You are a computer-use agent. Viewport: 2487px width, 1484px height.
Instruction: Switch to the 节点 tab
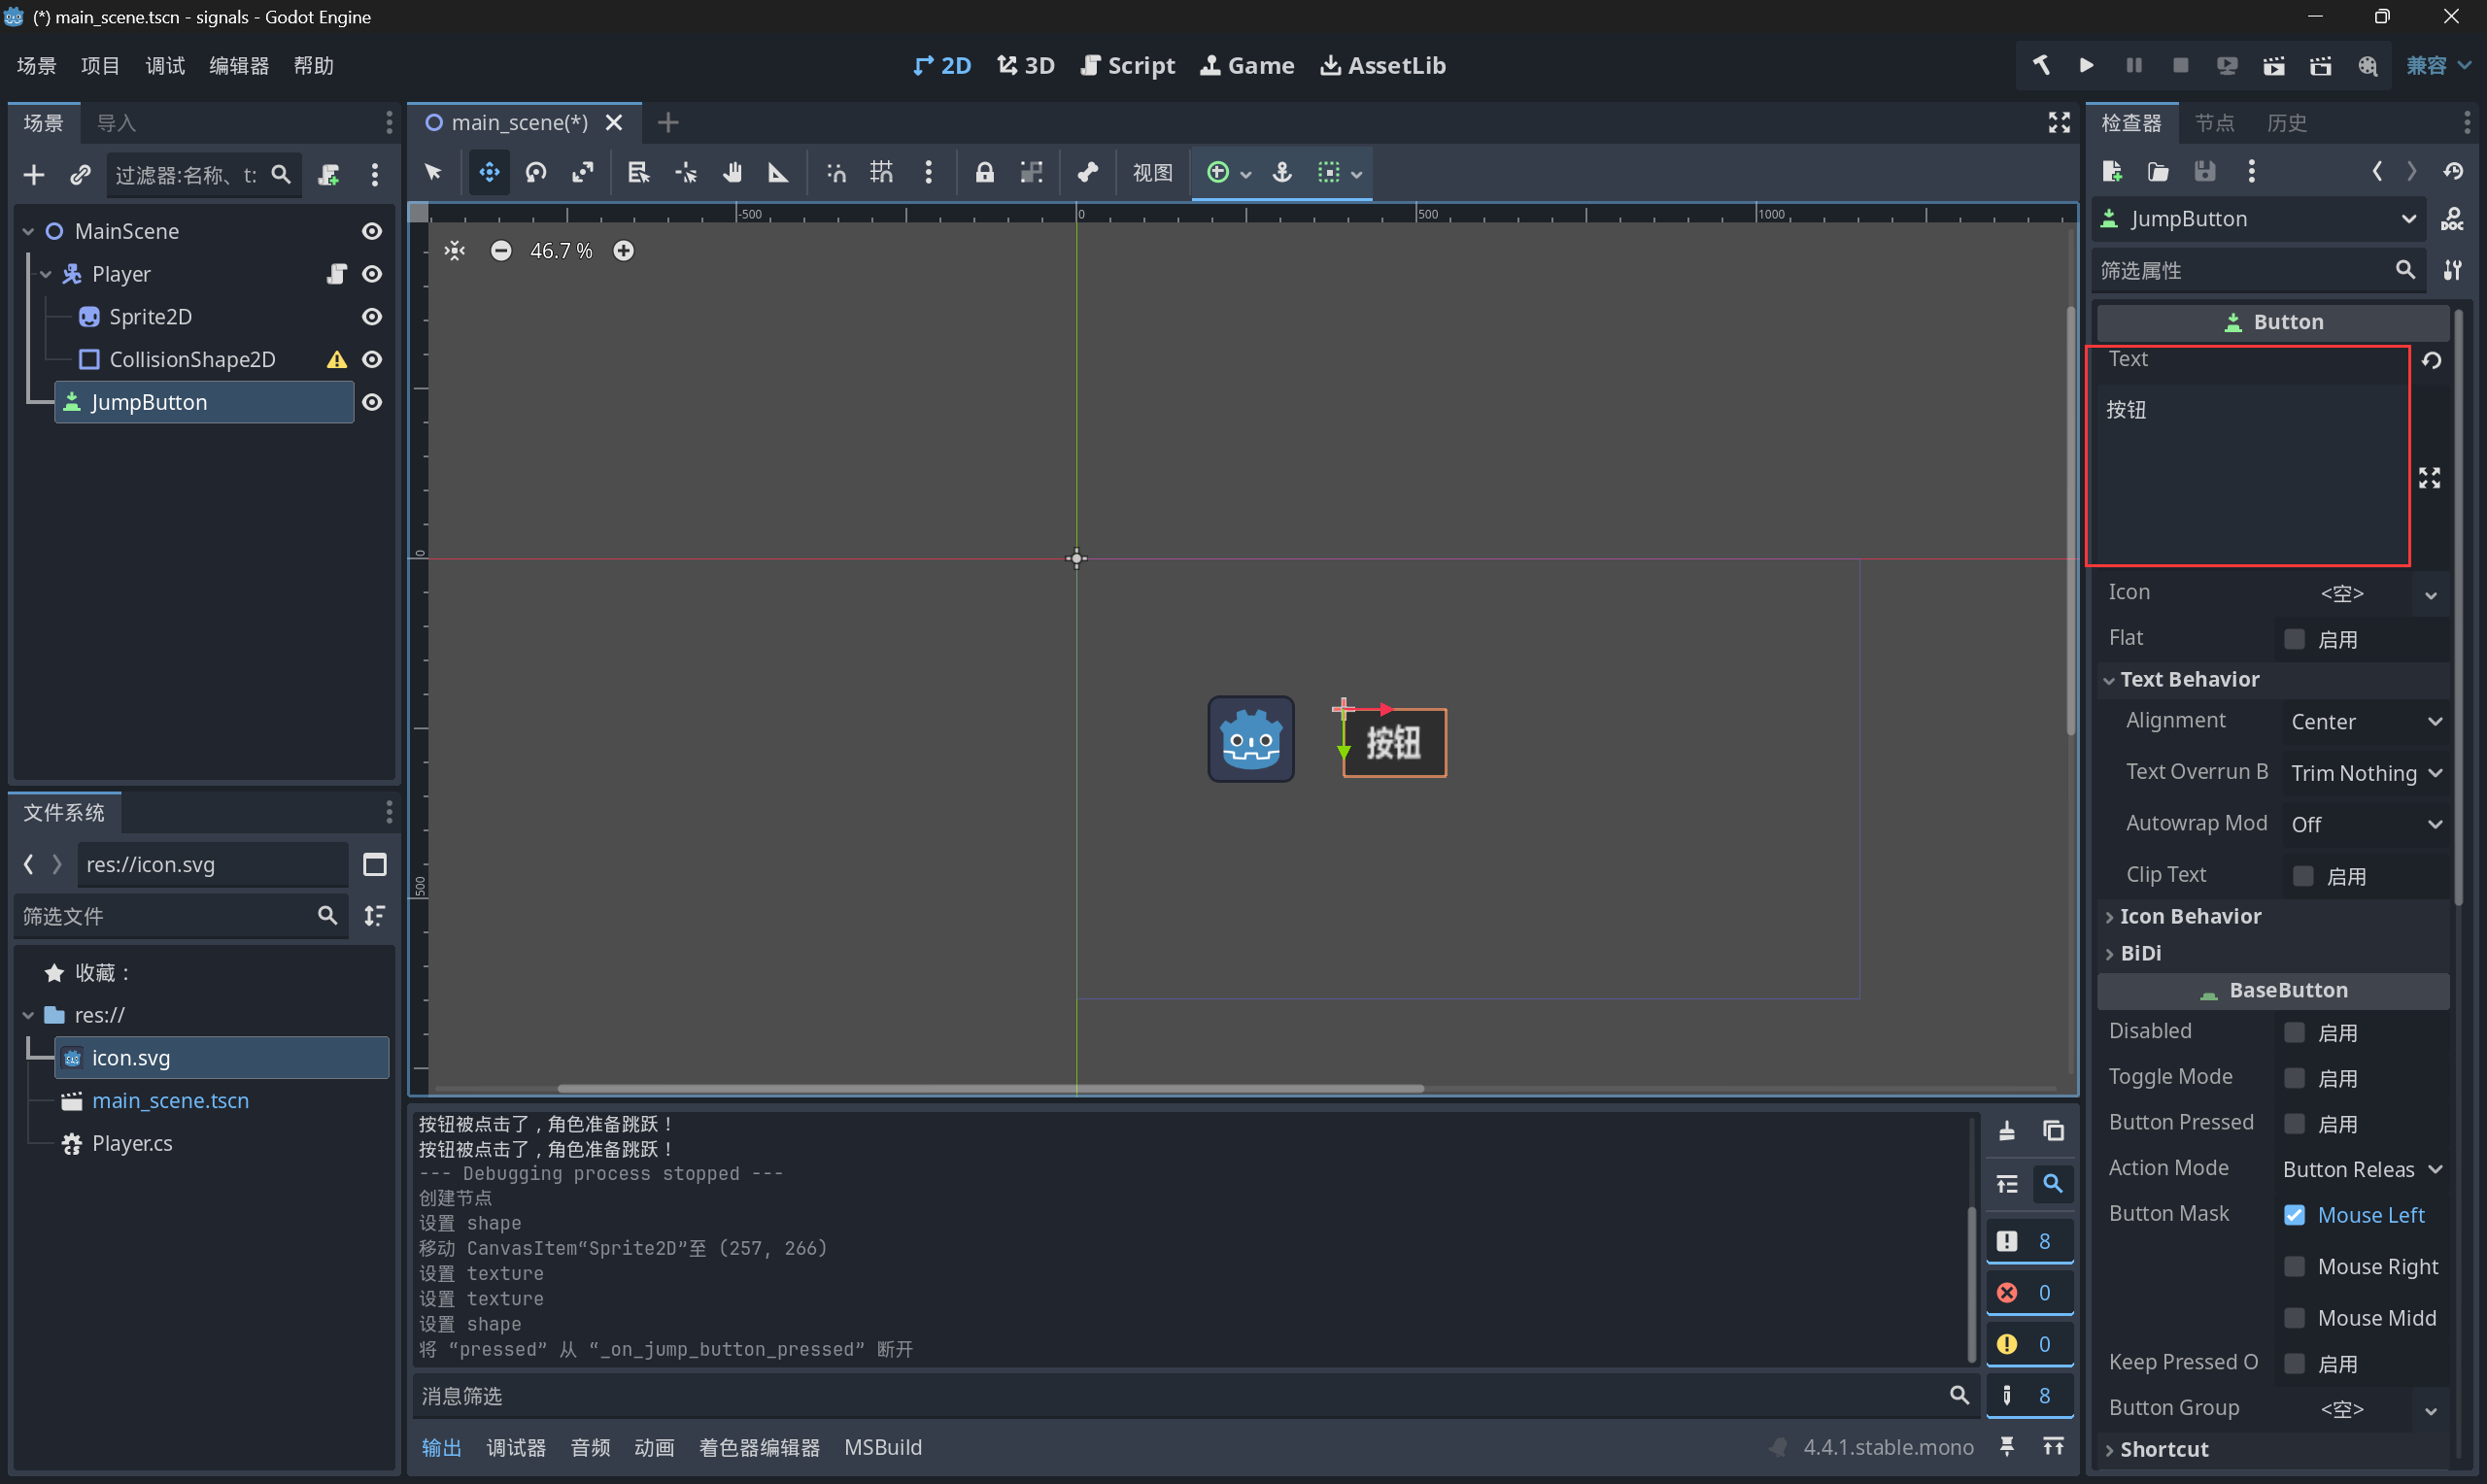click(x=2214, y=123)
